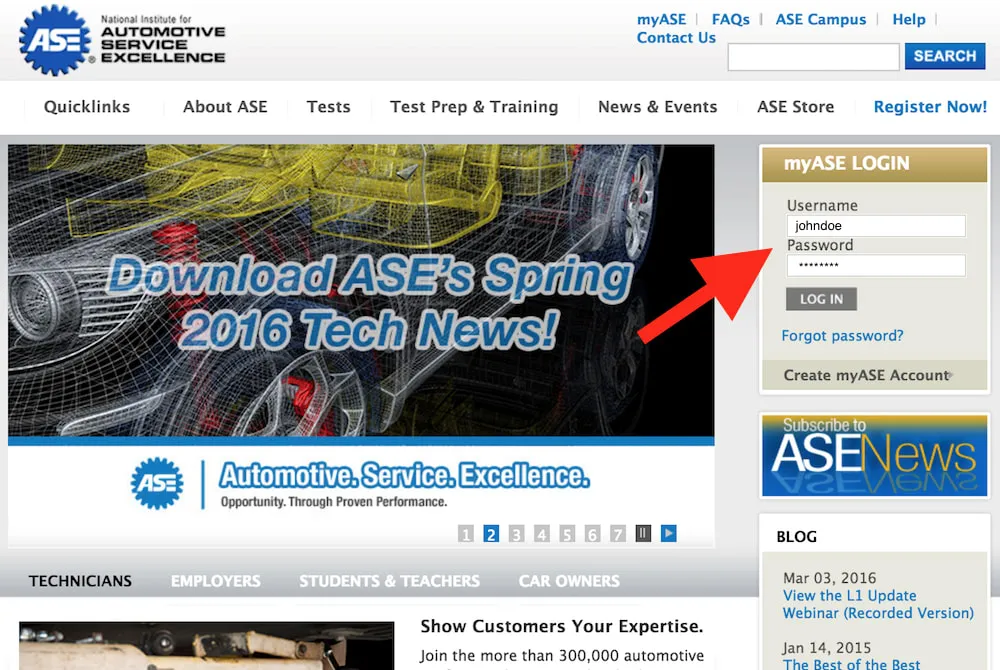Open the Help link
This screenshot has width=1000, height=670.
[x=909, y=19]
